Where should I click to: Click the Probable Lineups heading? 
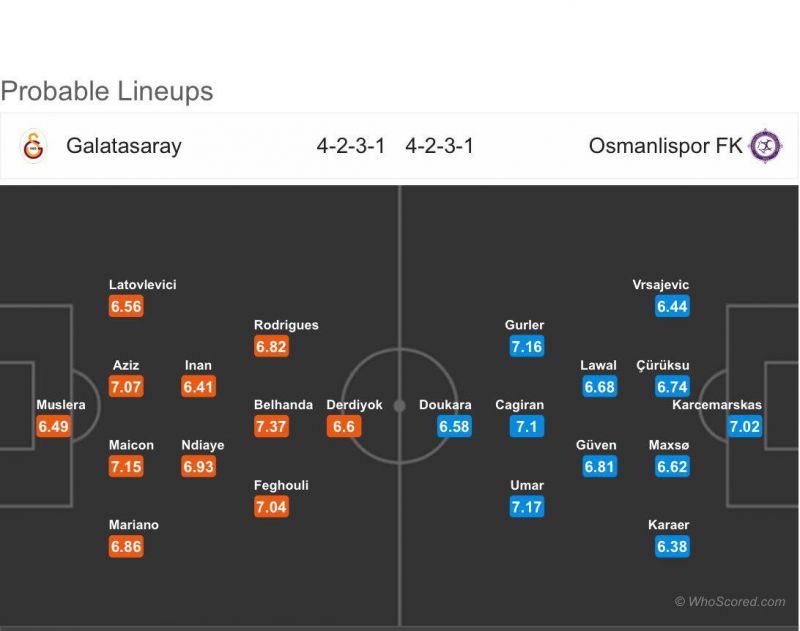pos(107,92)
